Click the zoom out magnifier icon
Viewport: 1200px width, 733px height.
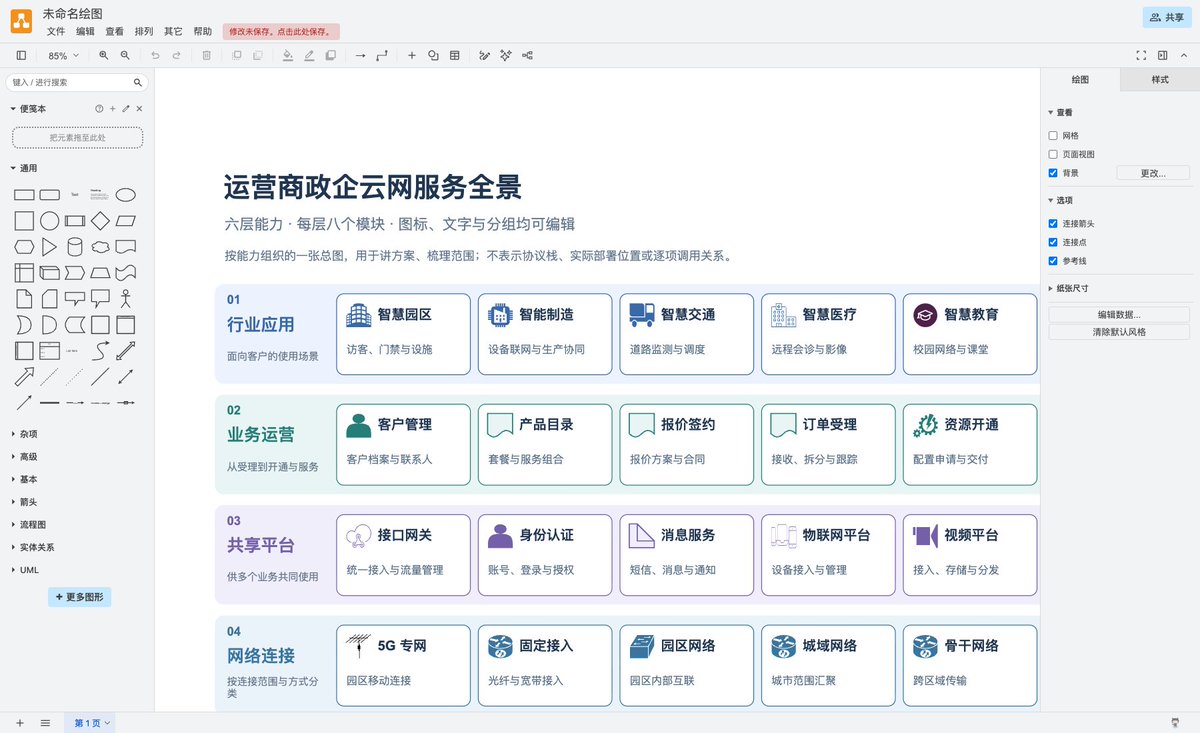(x=125, y=56)
